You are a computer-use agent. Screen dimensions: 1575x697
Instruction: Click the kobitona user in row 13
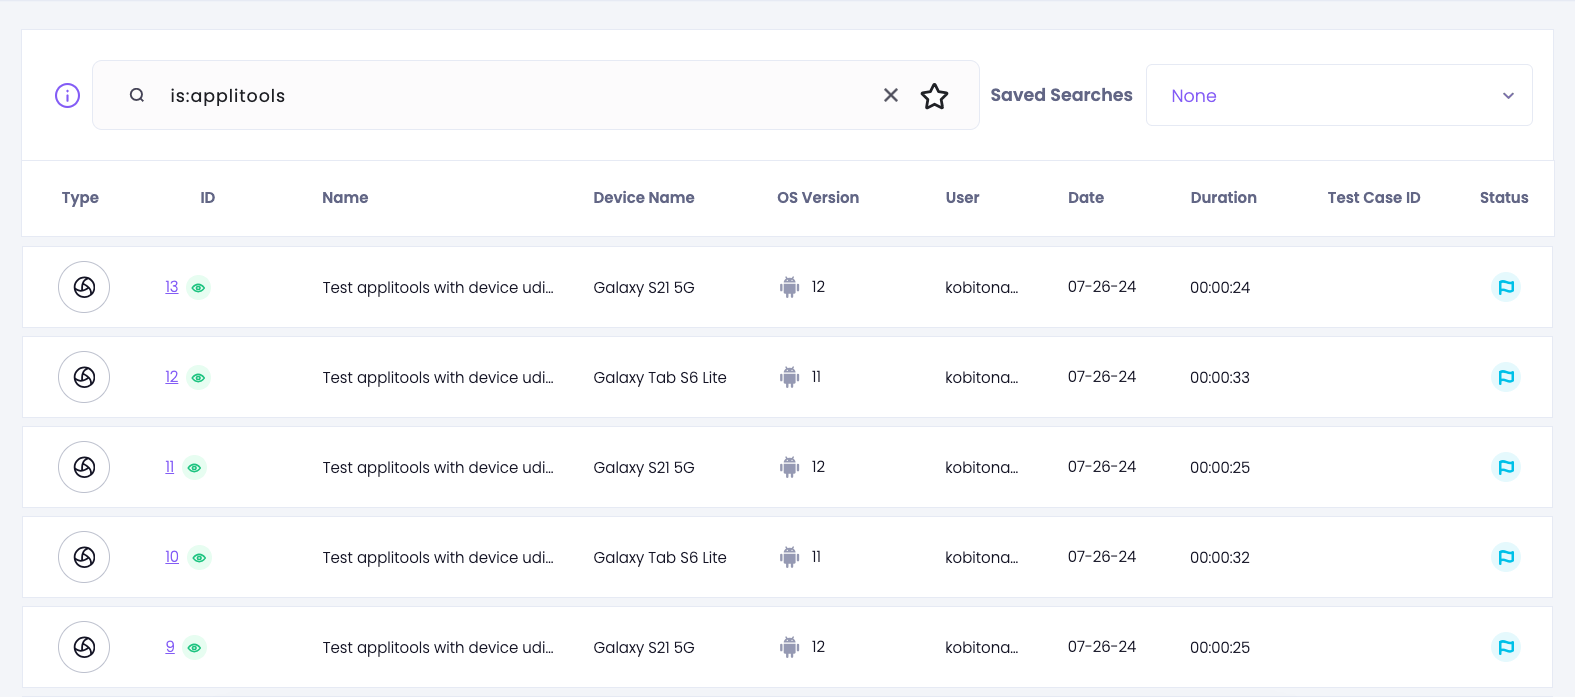point(982,288)
